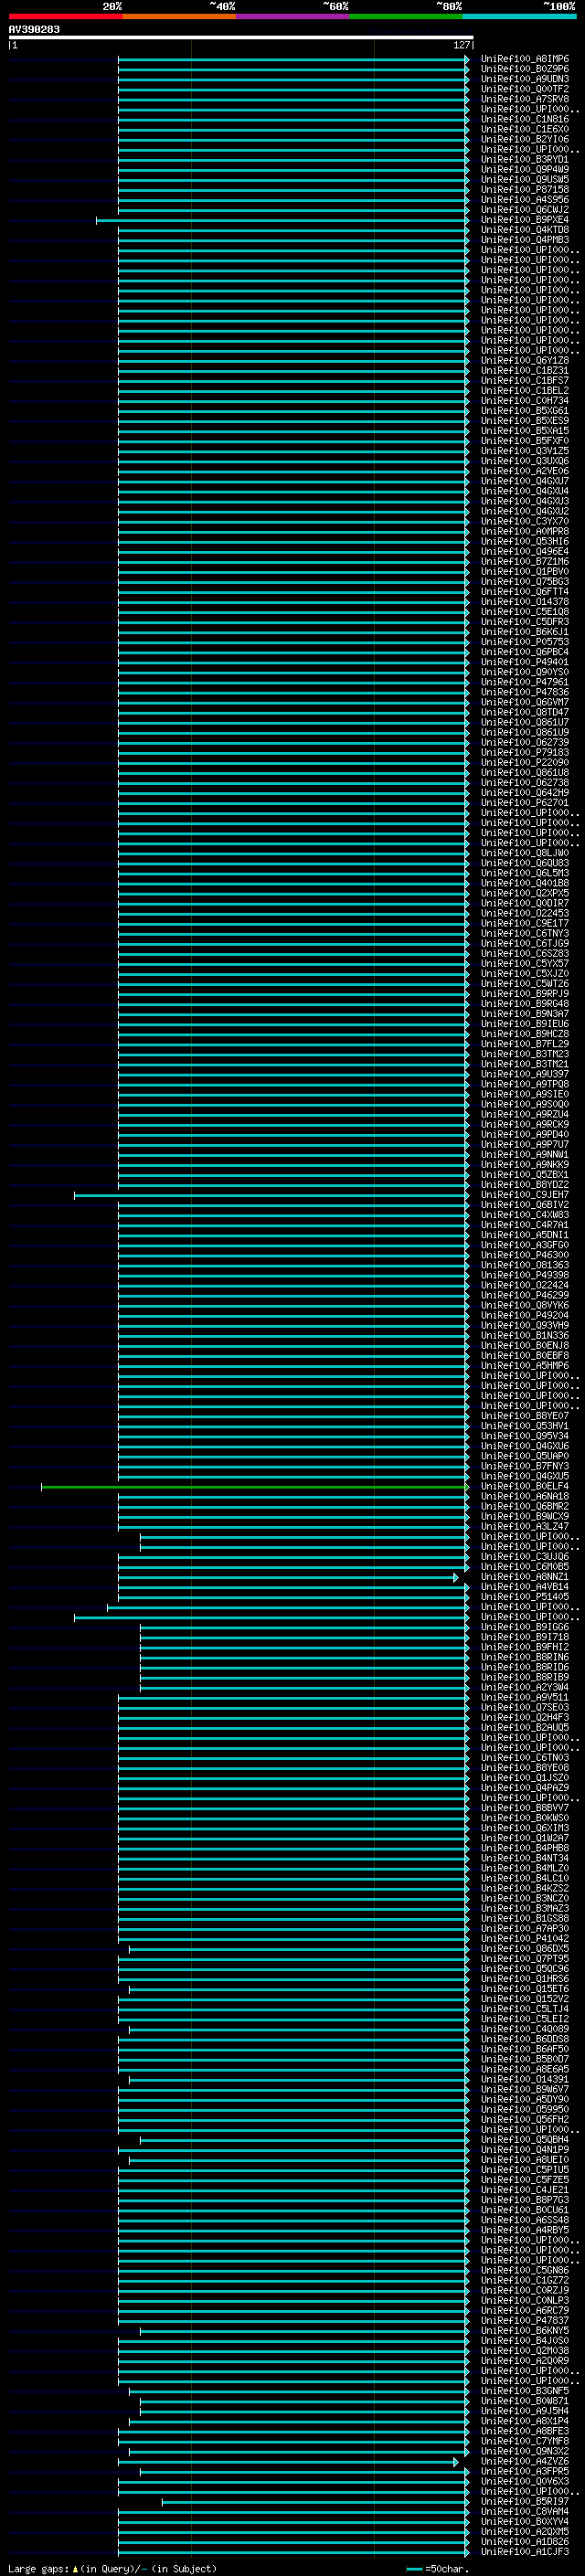Screen dimensions: 585x2576
Task: Select hit label UniRef100_O81363
Action: point(524,1265)
